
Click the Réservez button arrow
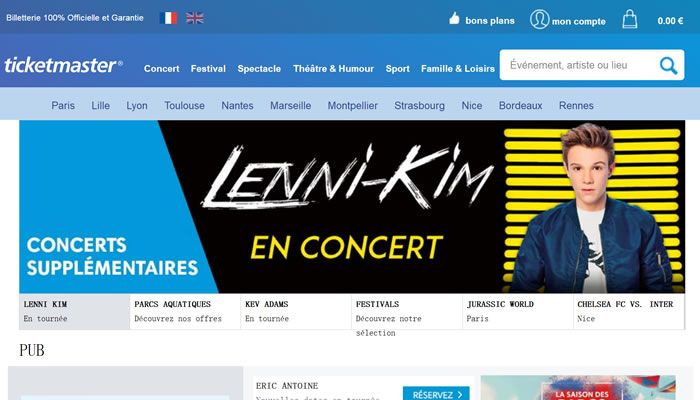[460, 395]
